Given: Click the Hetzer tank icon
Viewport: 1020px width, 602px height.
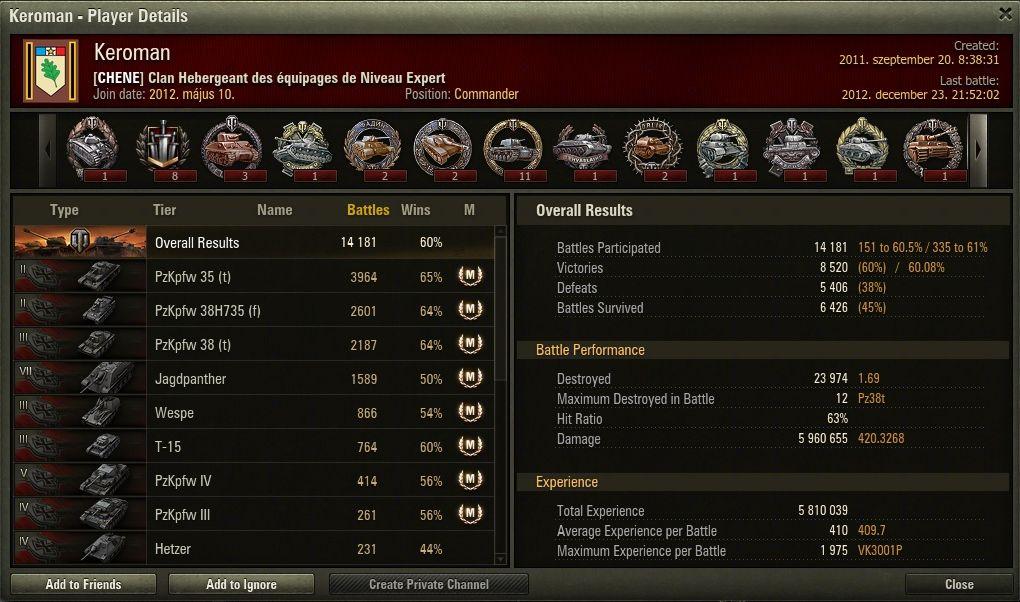Looking at the screenshot, I should 103,548.
